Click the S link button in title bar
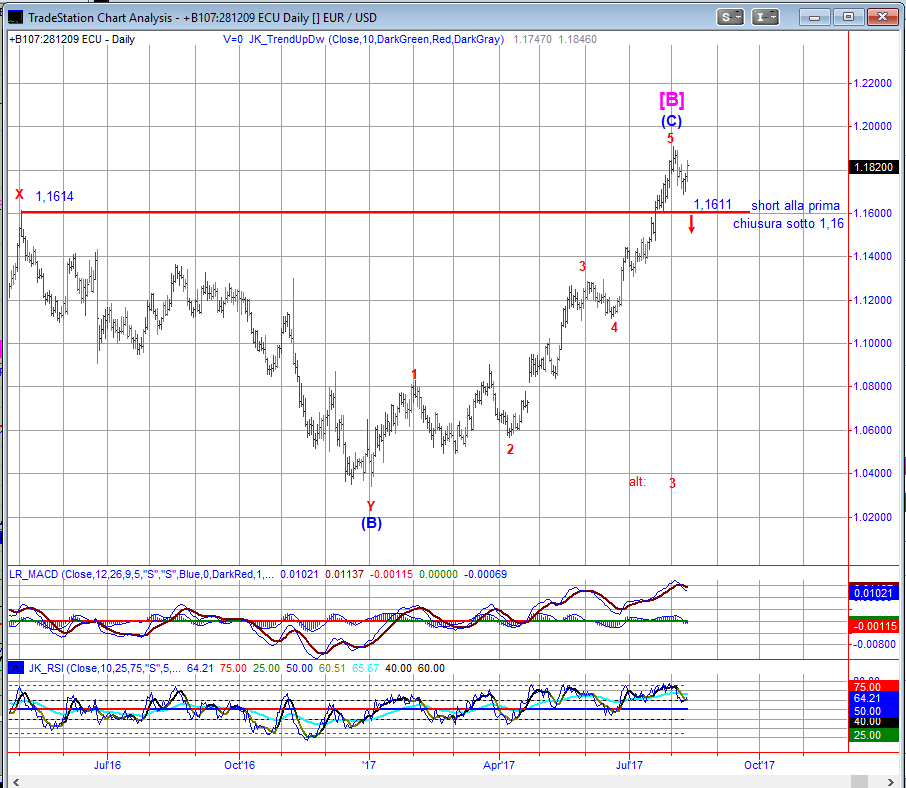Screen dimensions: 906x788 [730, 17]
